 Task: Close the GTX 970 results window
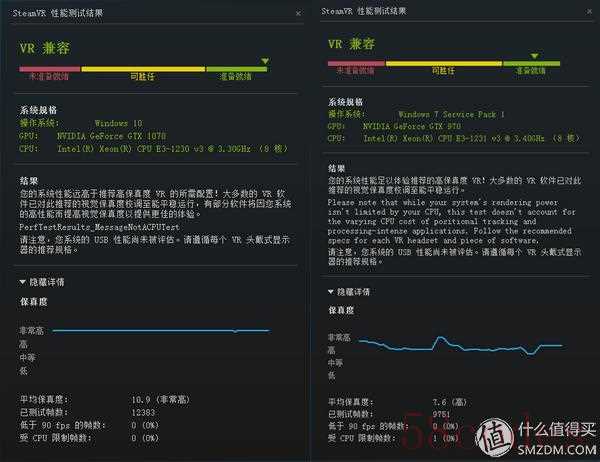(589, 11)
